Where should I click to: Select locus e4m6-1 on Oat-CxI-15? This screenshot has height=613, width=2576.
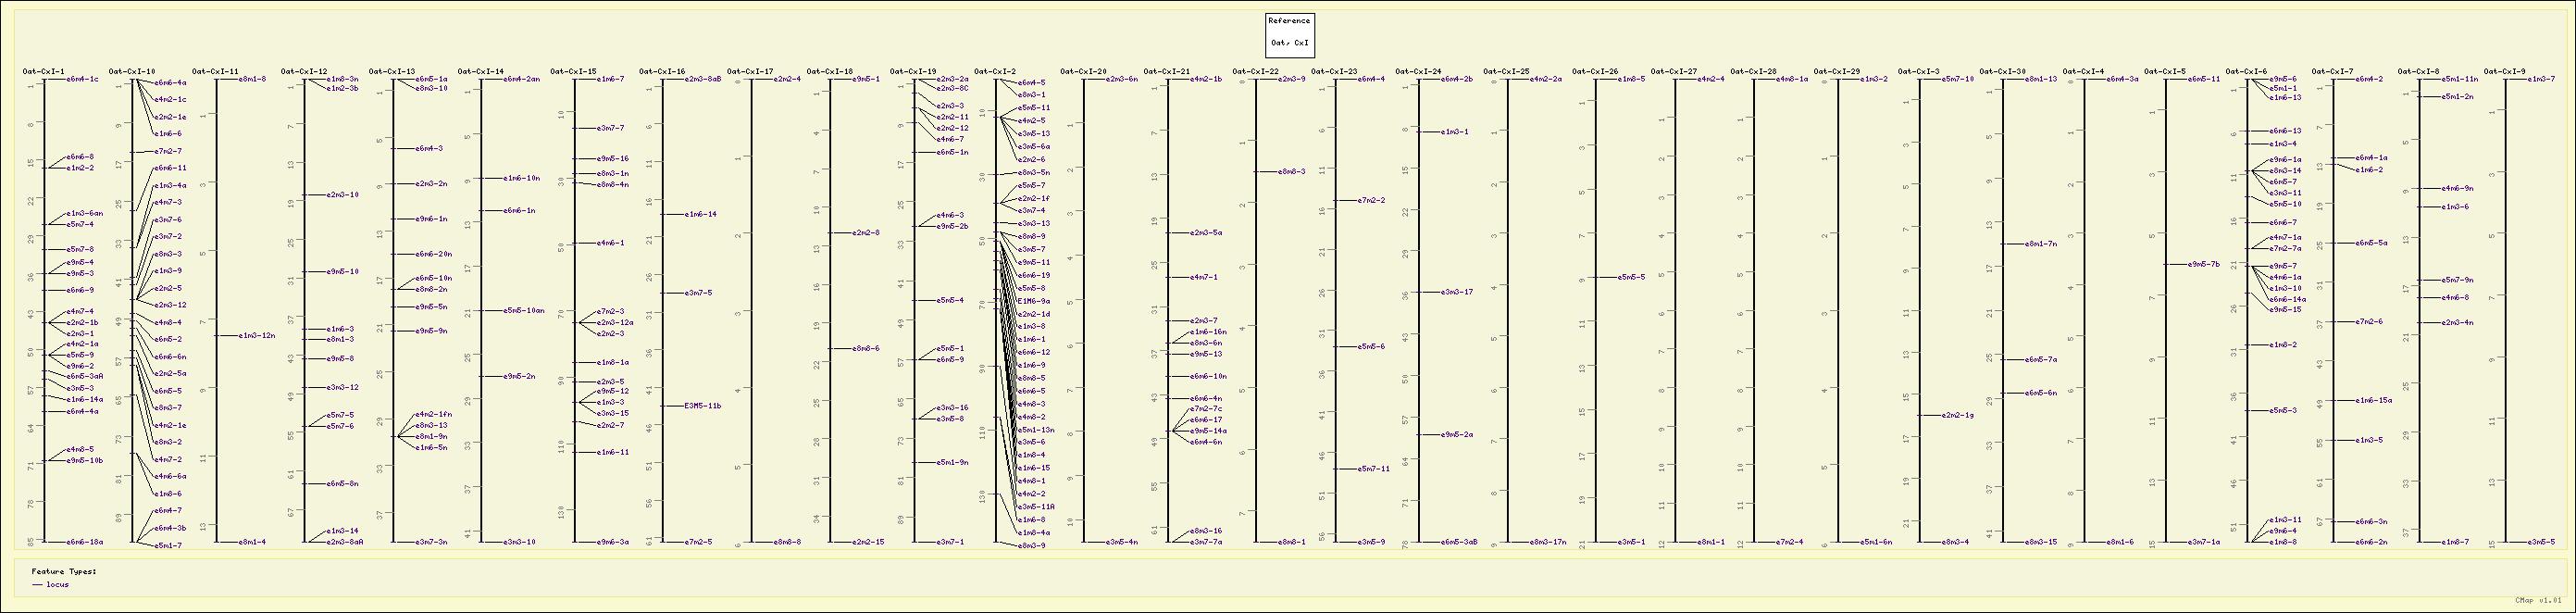[610, 243]
